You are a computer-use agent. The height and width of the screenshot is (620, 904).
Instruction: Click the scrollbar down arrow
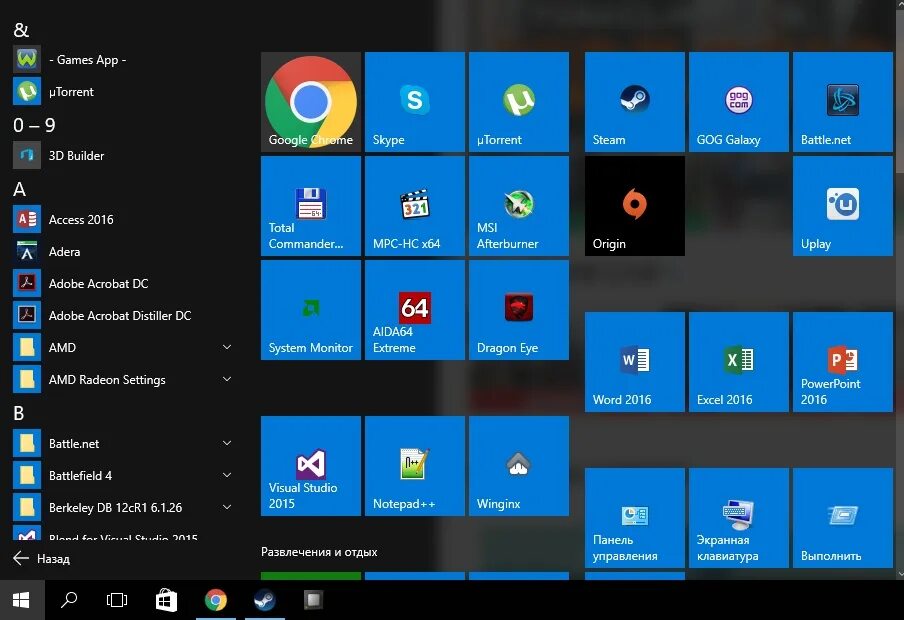899,574
